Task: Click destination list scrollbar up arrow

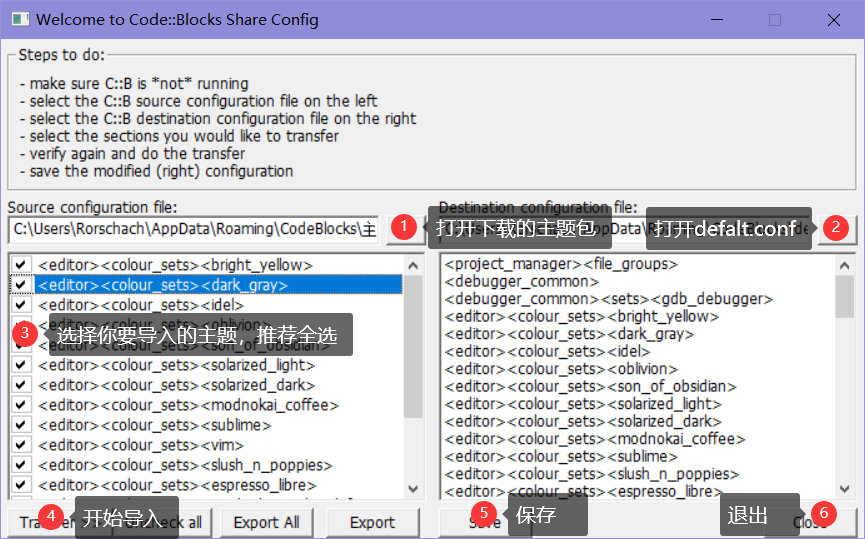Action: click(x=844, y=265)
